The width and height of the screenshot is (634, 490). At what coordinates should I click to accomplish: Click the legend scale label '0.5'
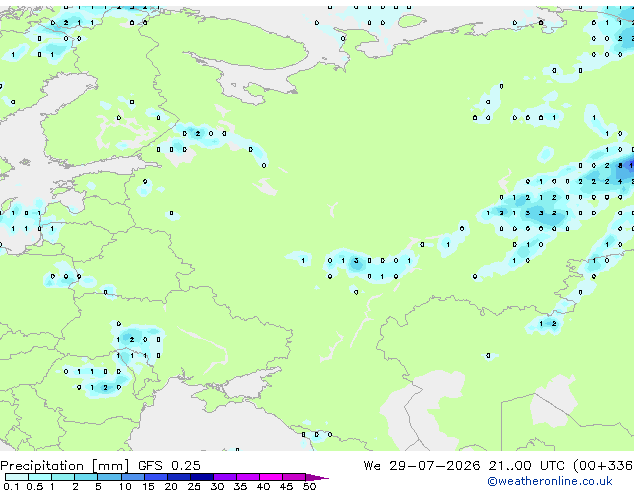coord(35,486)
